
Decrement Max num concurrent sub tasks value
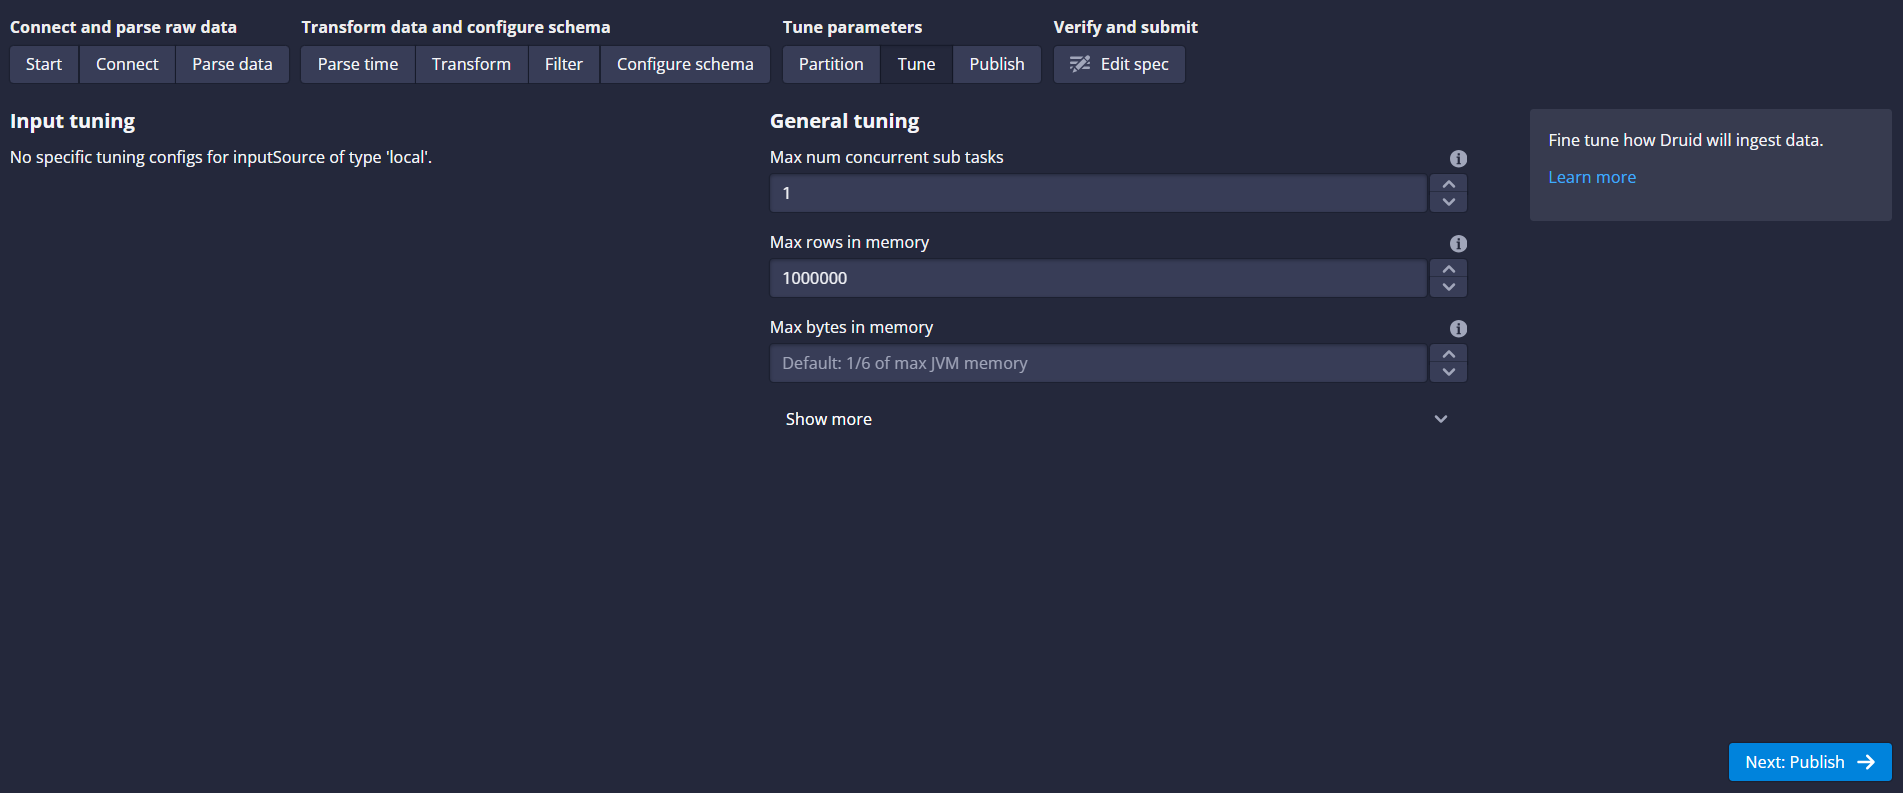coord(1448,202)
